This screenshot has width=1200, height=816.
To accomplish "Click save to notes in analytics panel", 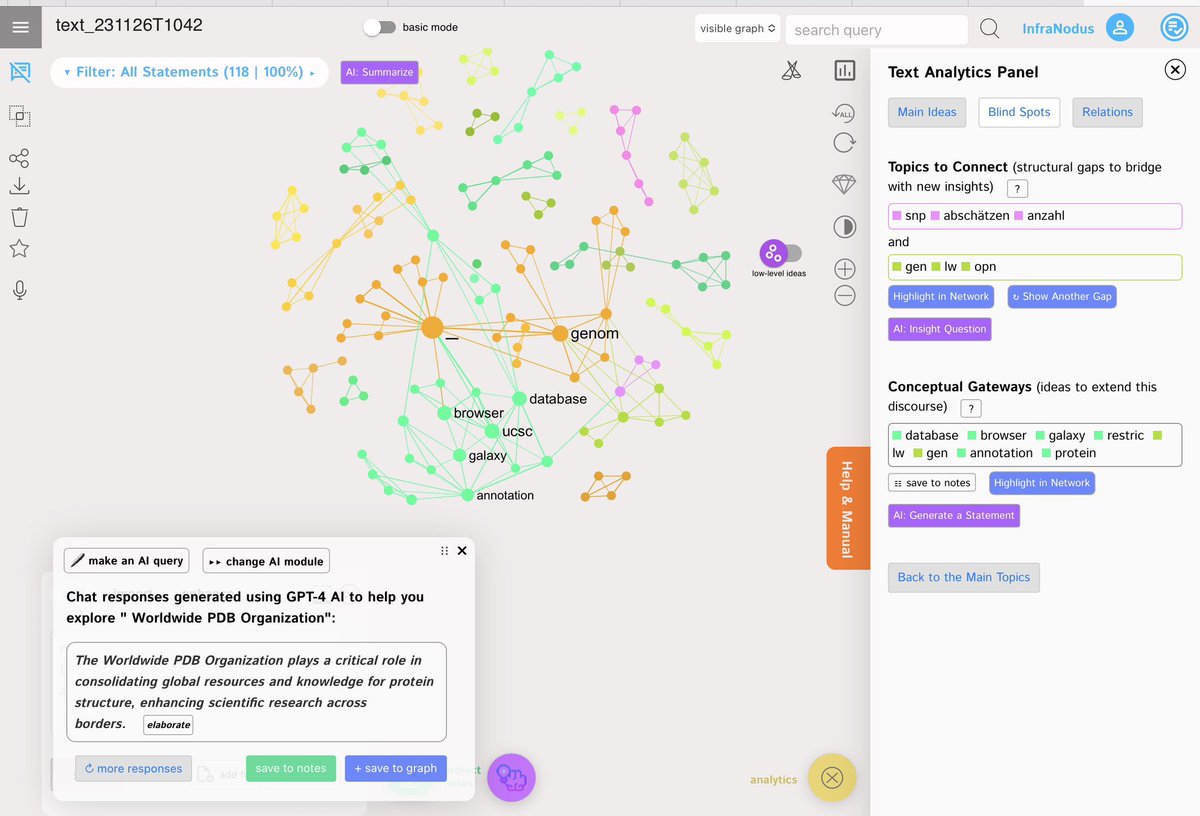I will 932,483.
